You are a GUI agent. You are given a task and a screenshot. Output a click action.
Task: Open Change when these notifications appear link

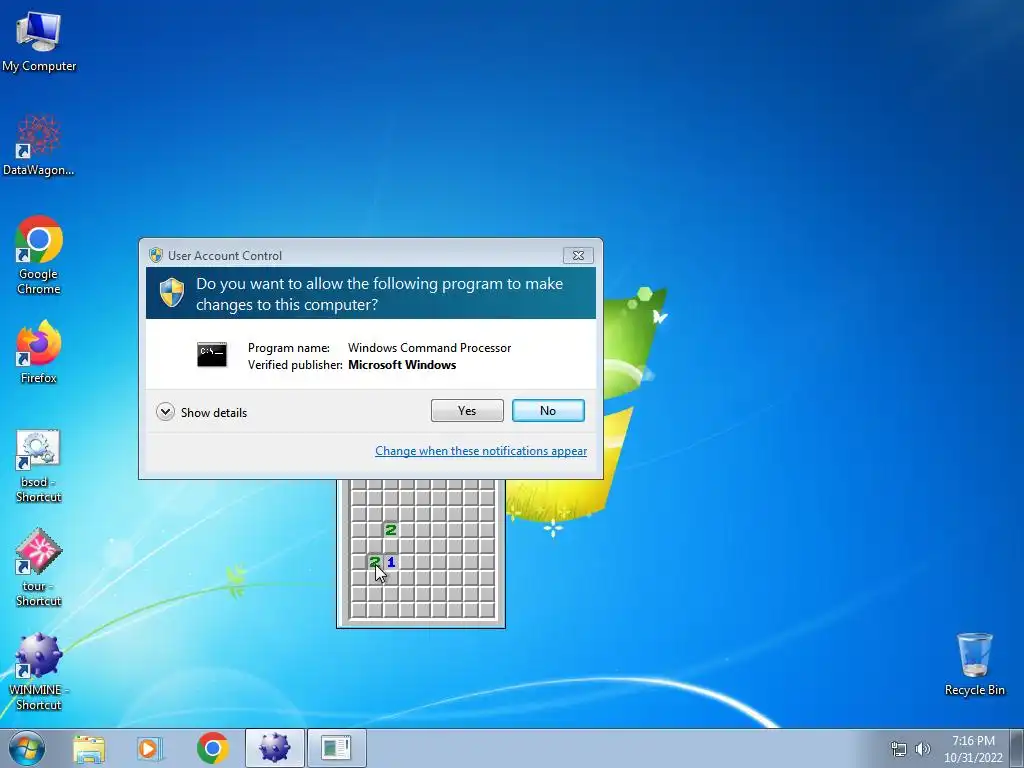tap(481, 451)
